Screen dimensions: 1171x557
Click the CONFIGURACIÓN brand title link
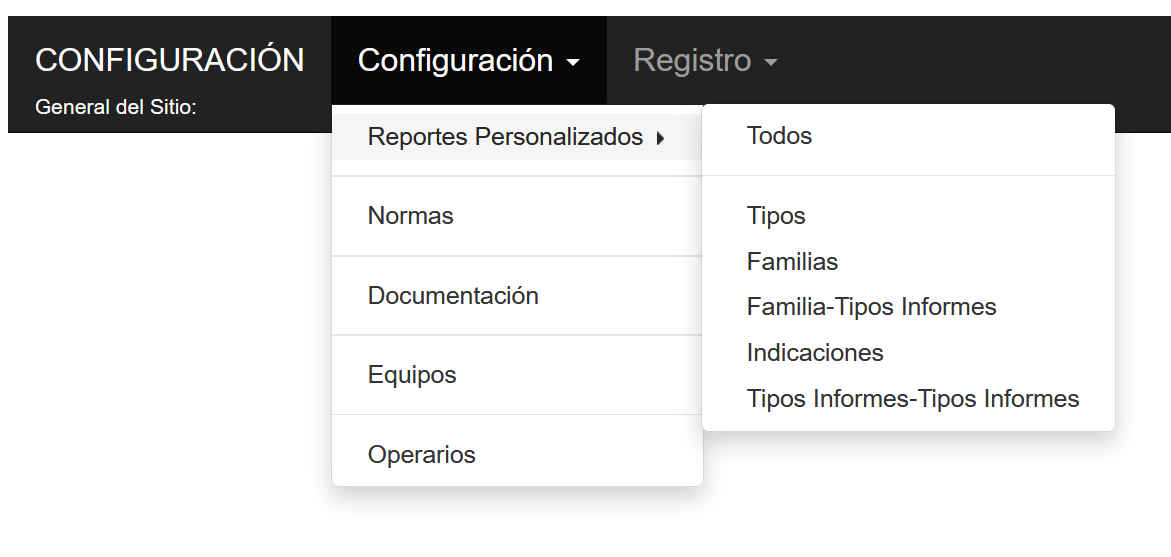(x=169, y=60)
